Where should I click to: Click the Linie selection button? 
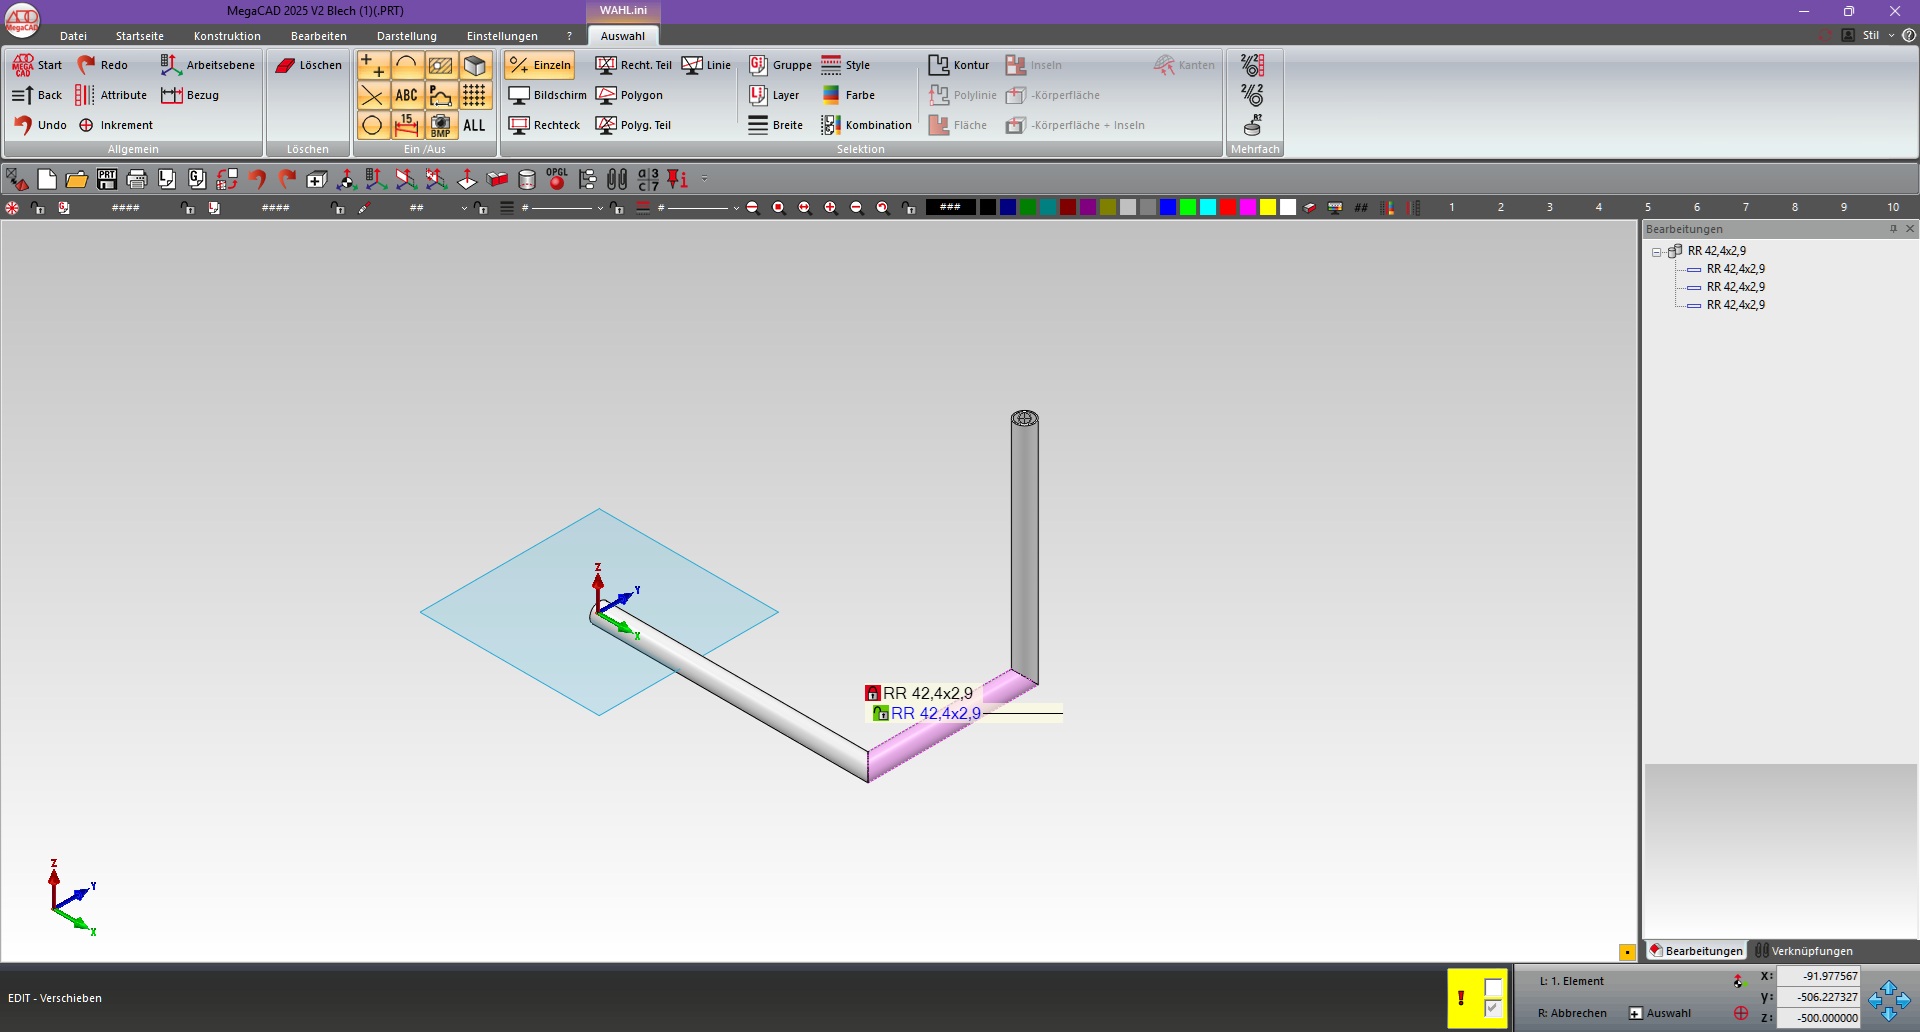[x=706, y=65]
